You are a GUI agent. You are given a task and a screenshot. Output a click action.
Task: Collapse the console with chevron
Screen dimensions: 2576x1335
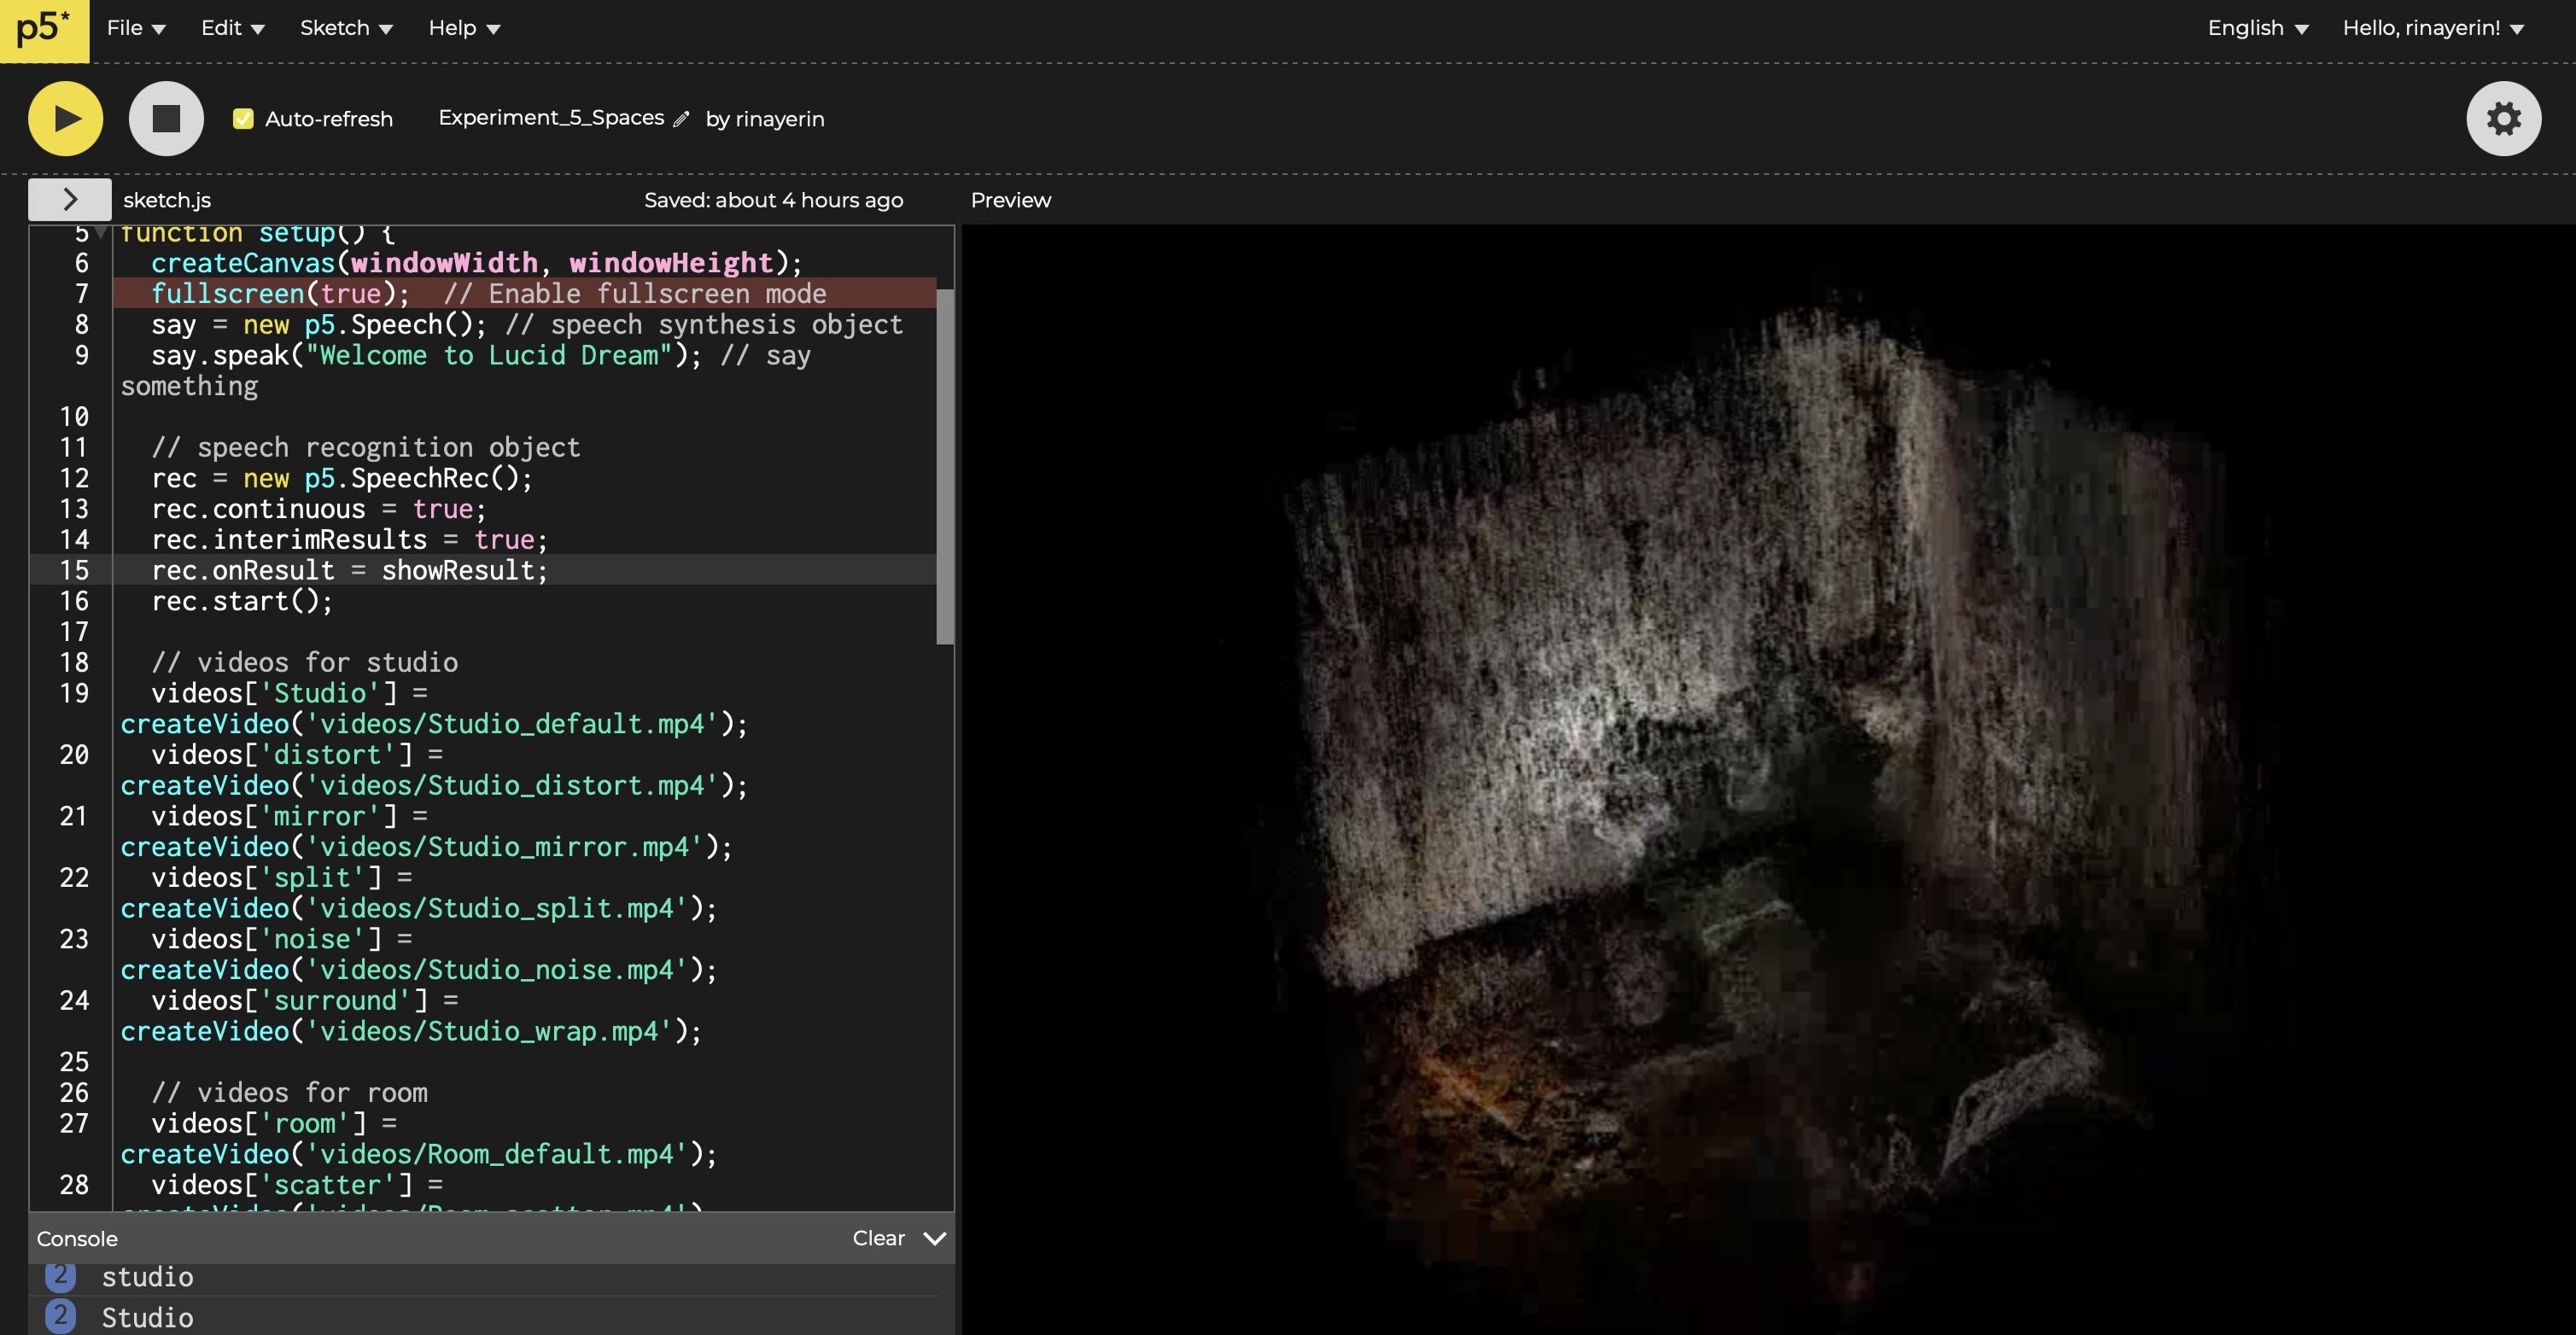(x=935, y=1239)
